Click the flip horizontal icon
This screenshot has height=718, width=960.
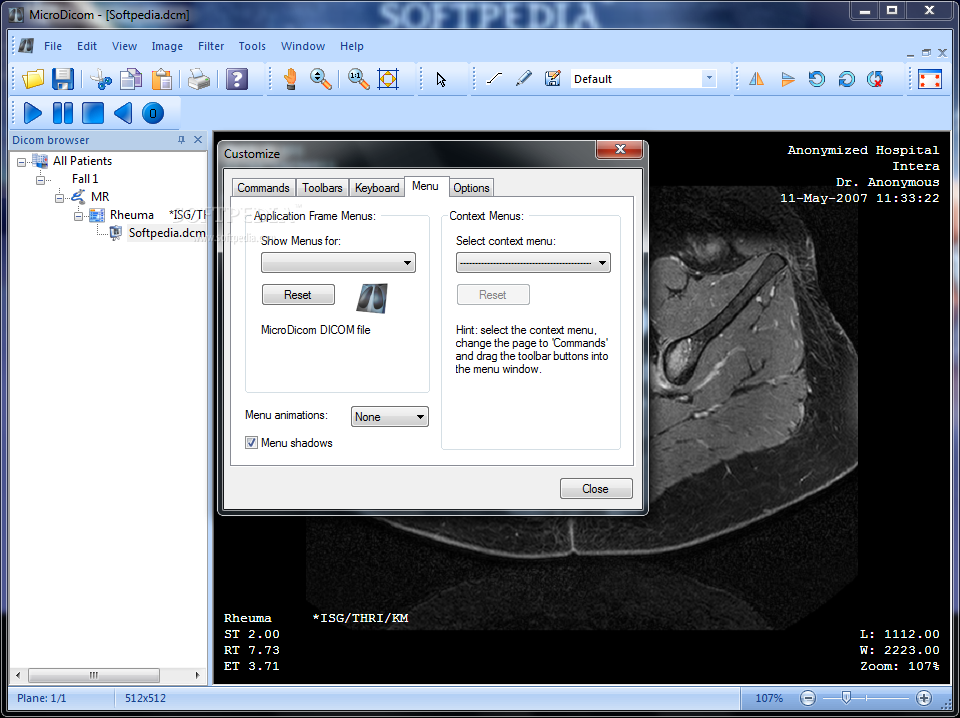coord(757,79)
